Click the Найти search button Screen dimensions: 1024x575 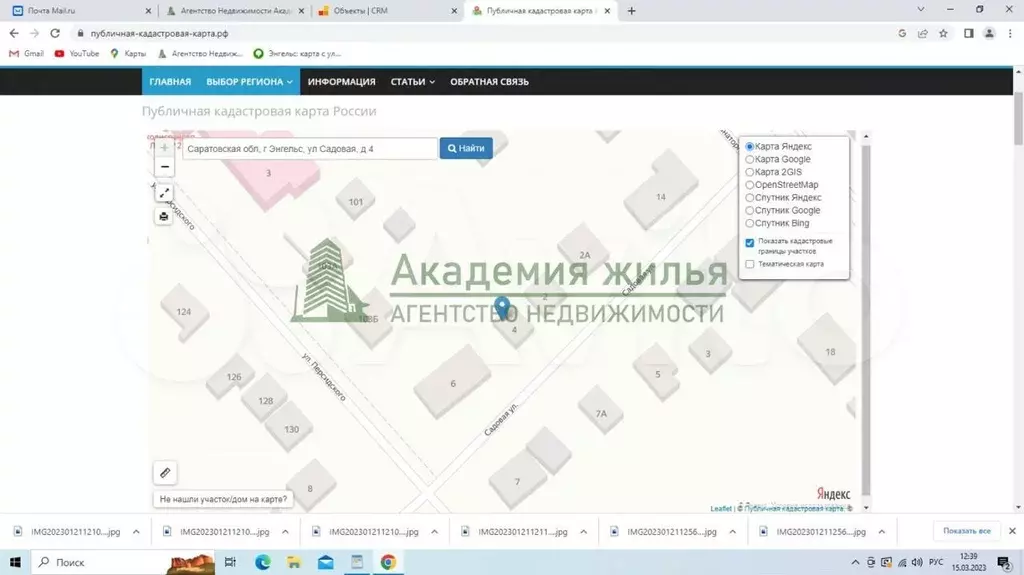pyautogui.click(x=466, y=148)
